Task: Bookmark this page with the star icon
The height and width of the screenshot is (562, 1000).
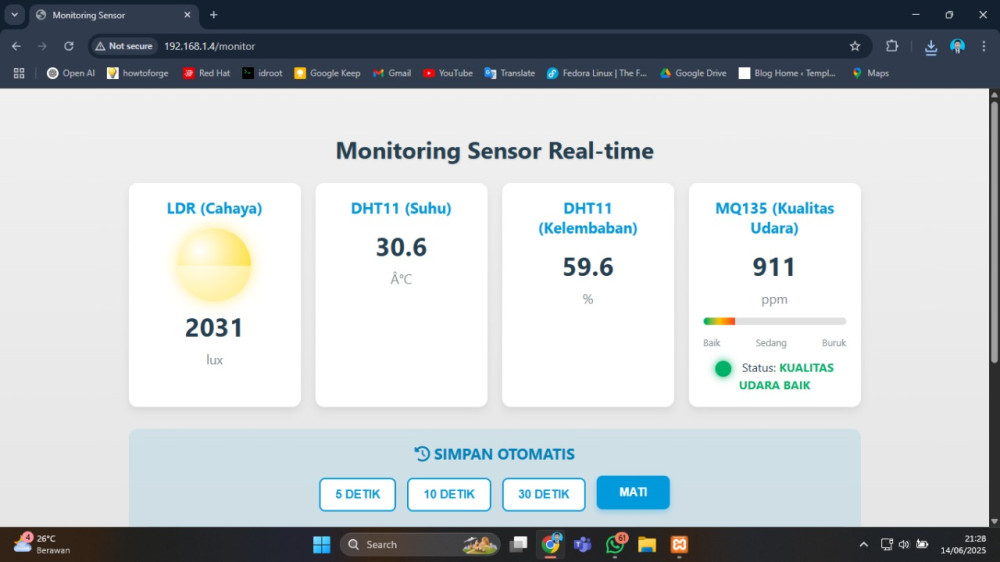Action: click(x=855, y=46)
